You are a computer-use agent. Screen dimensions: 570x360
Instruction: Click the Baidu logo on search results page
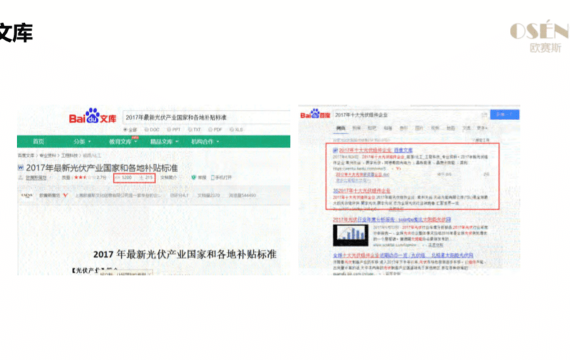click(x=315, y=114)
